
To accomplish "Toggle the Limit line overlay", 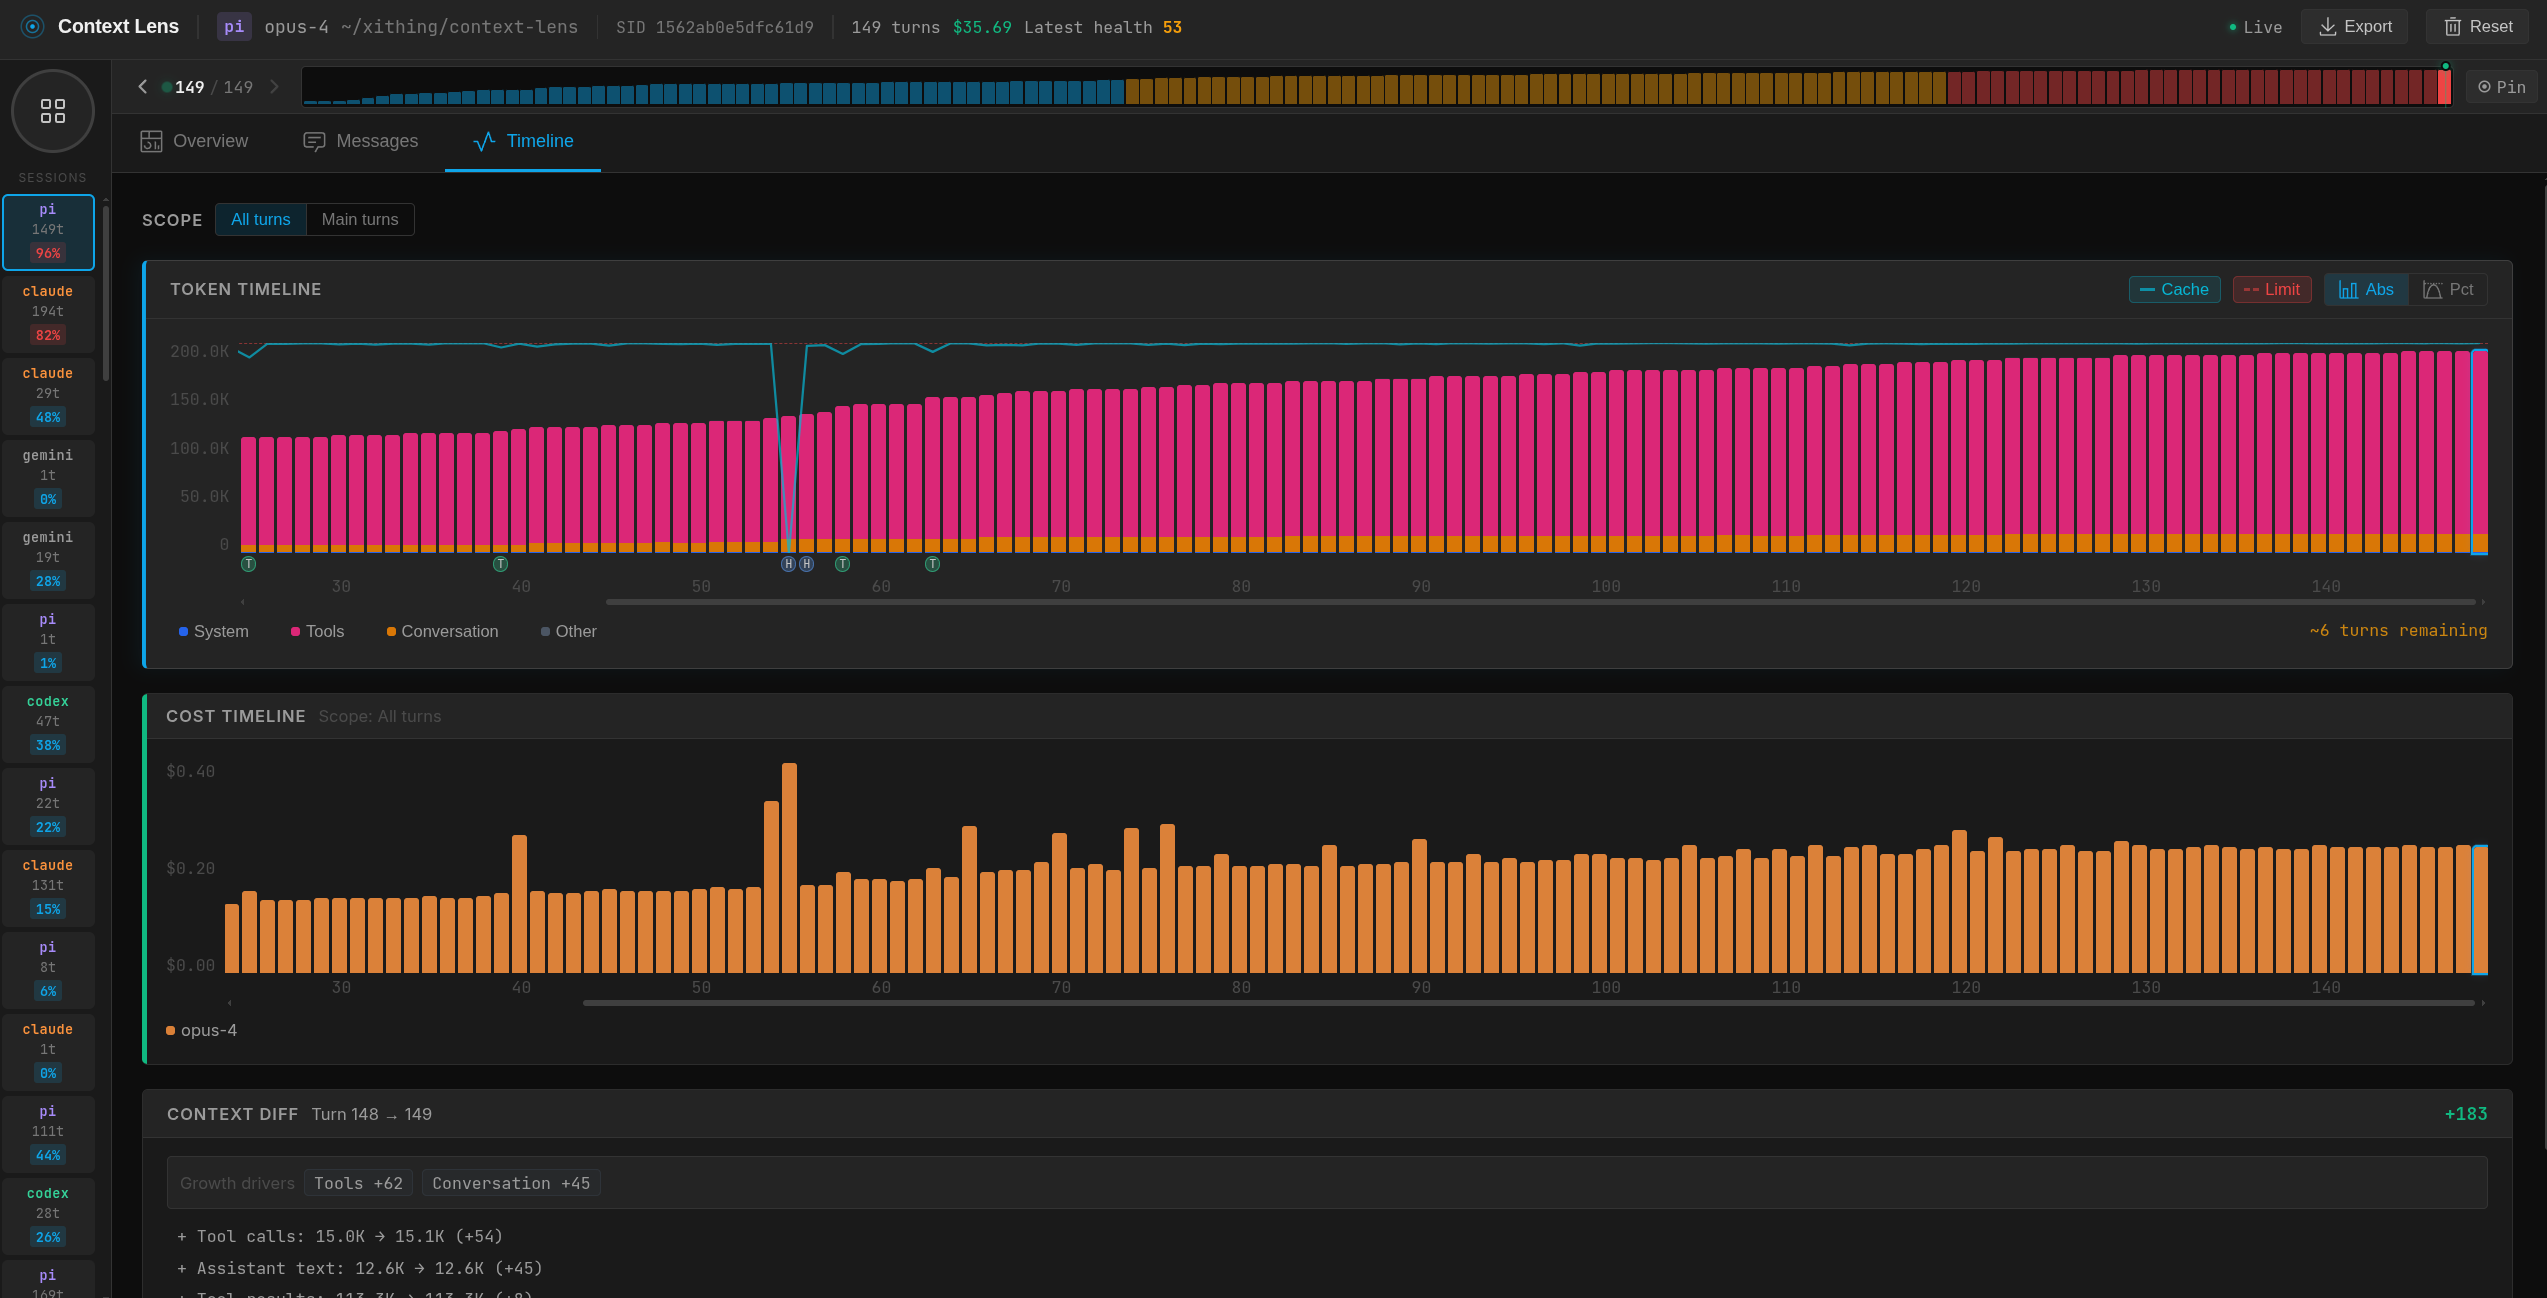I will click(2272, 289).
